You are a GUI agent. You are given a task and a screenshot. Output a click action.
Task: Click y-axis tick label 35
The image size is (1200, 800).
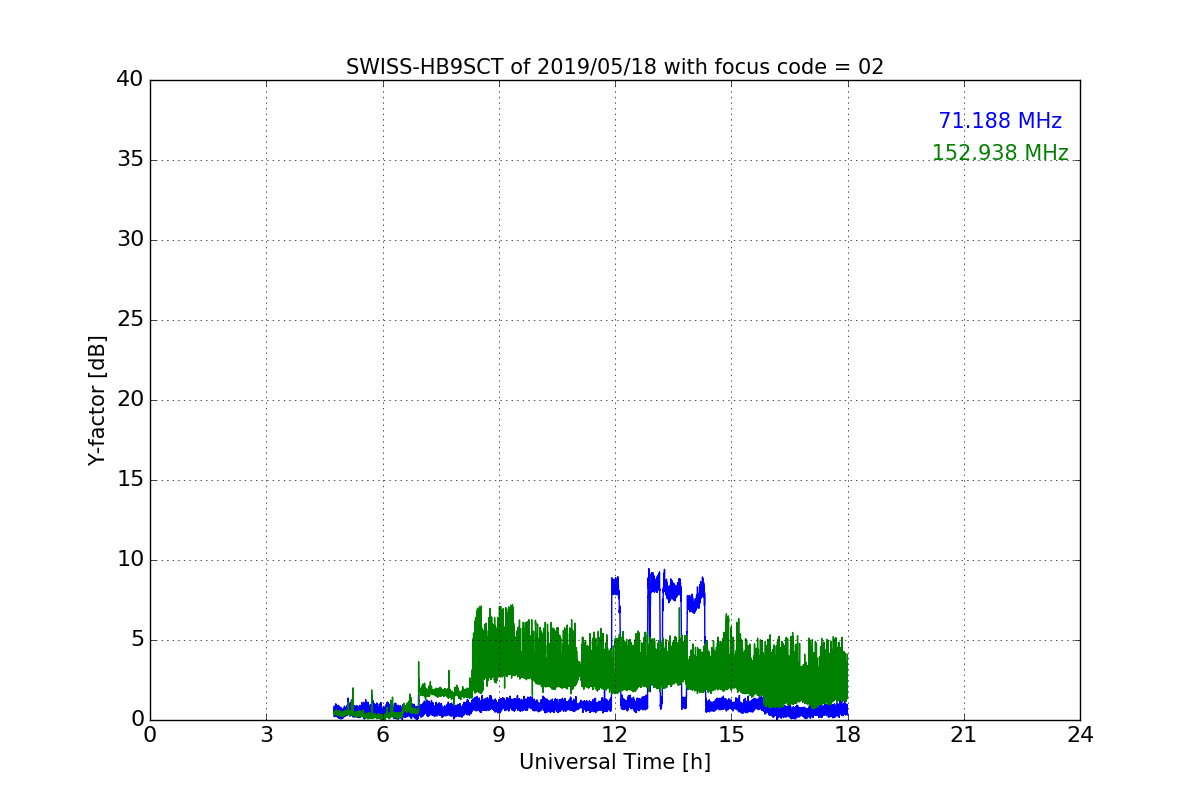130,160
